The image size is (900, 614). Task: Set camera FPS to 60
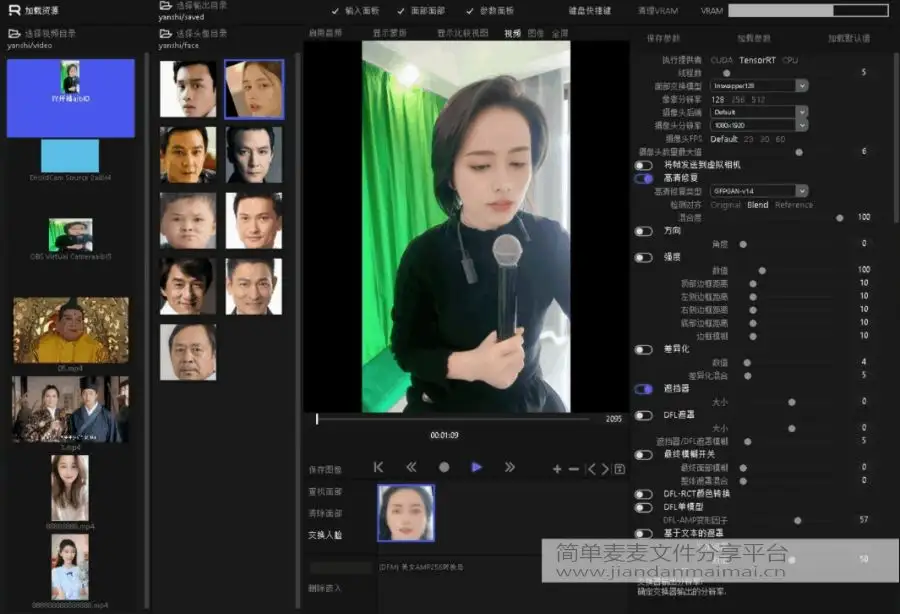780,139
